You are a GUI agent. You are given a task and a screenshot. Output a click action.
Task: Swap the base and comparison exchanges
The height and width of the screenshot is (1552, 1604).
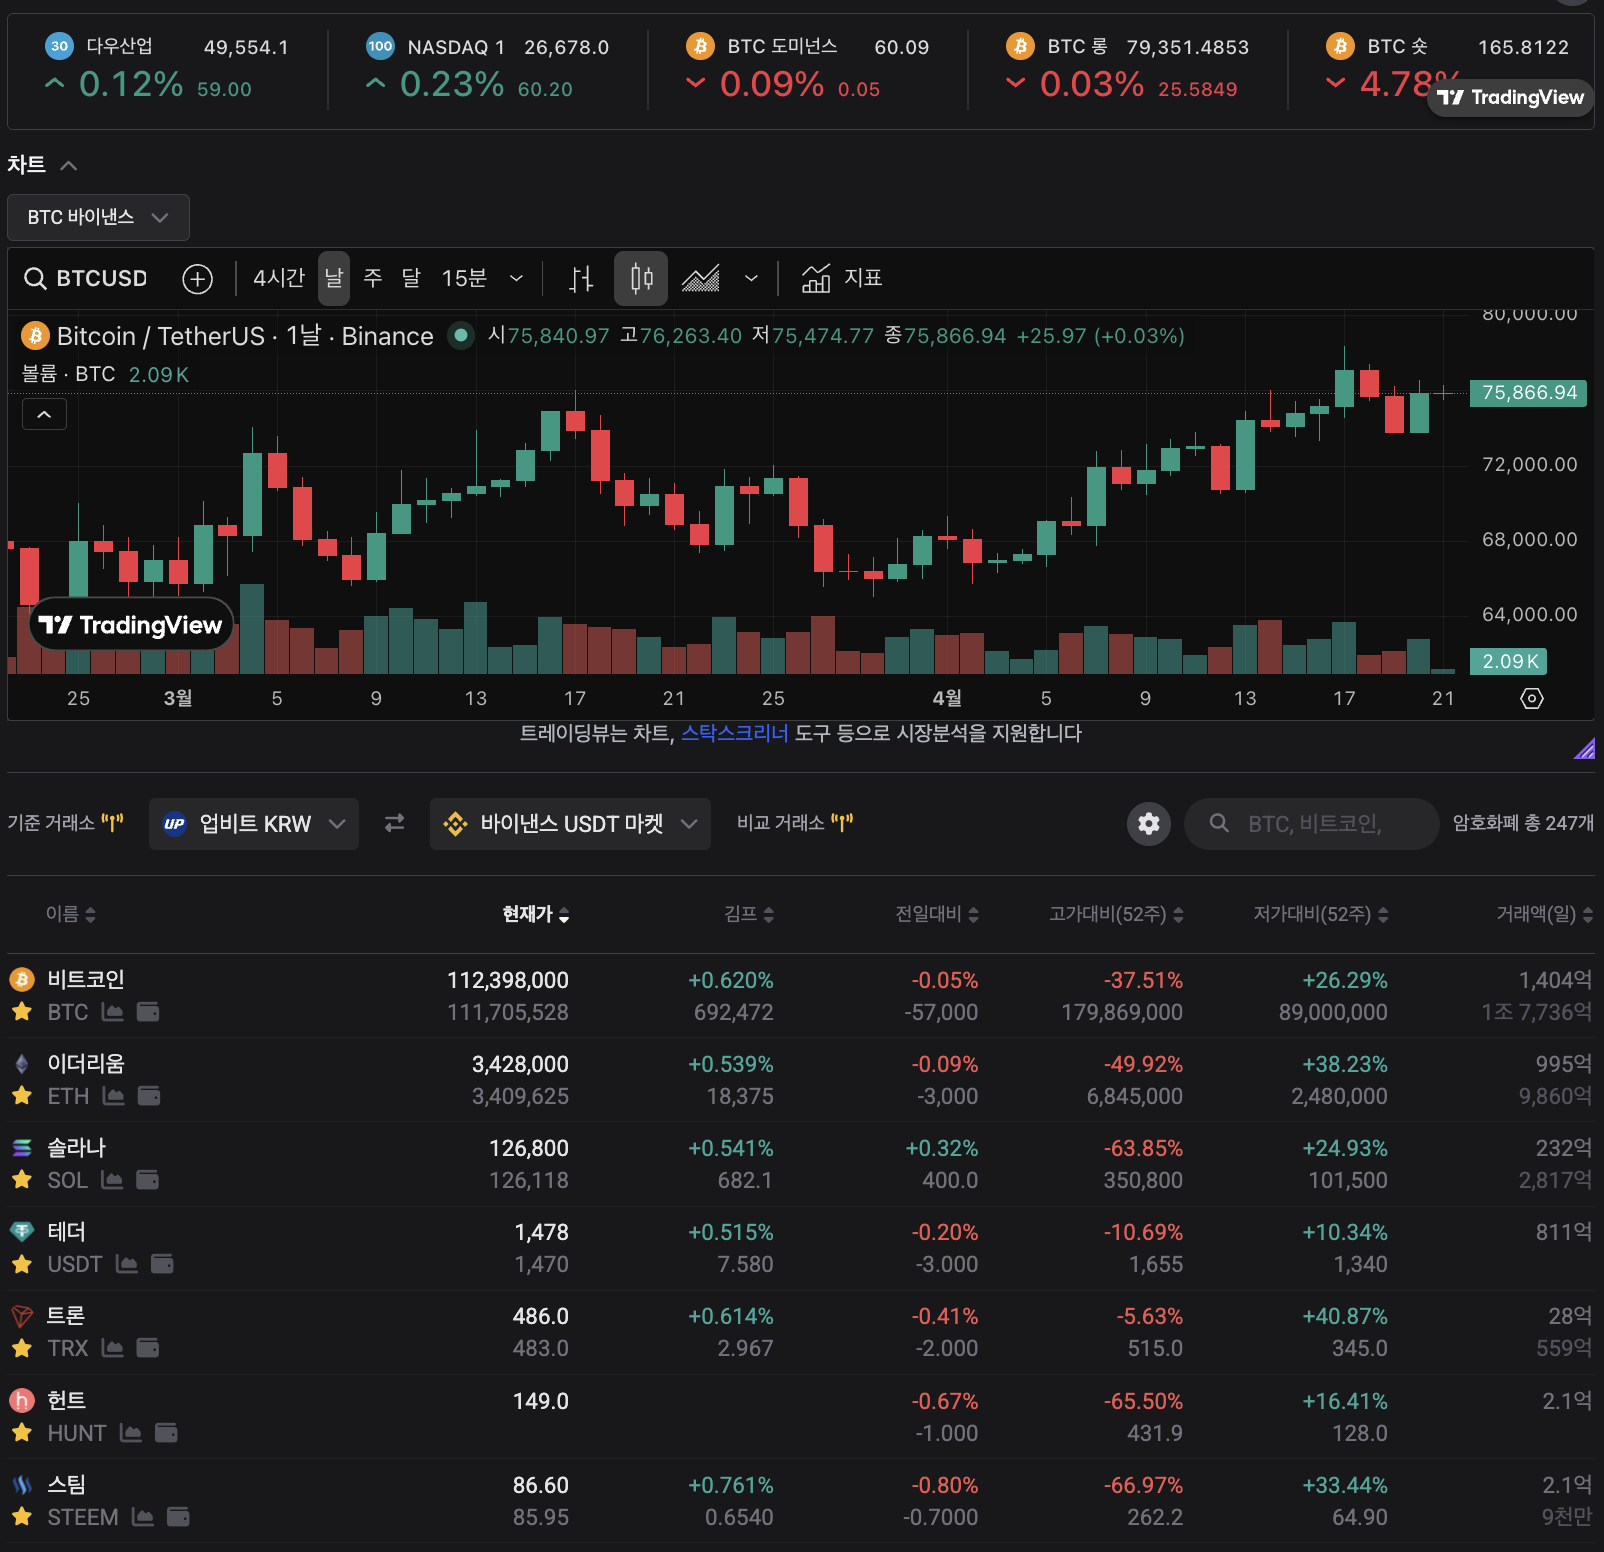(x=395, y=823)
